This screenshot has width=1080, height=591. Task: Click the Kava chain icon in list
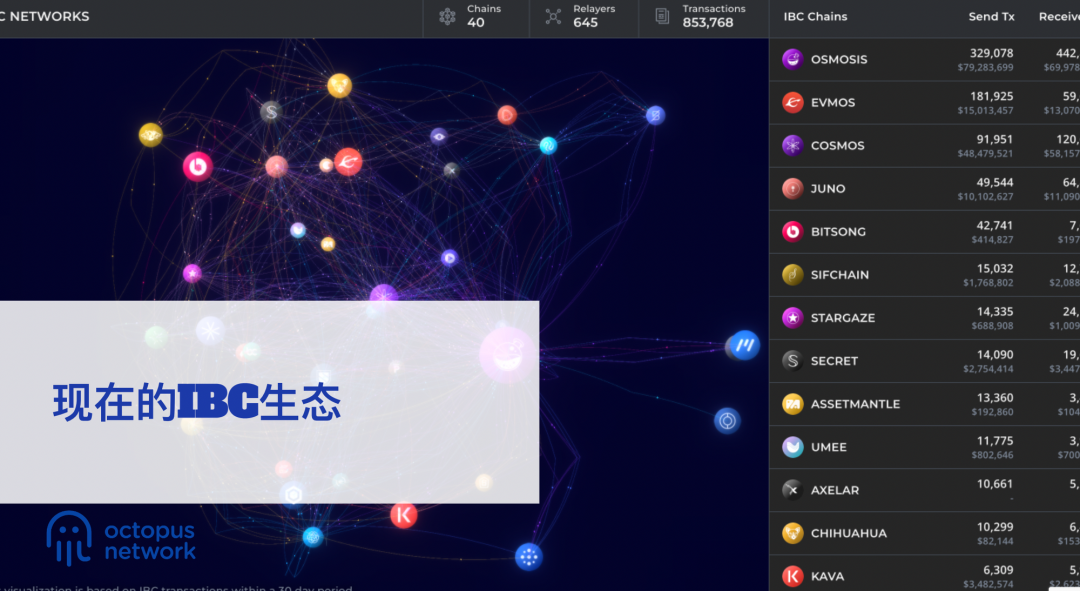click(x=792, y=576)
